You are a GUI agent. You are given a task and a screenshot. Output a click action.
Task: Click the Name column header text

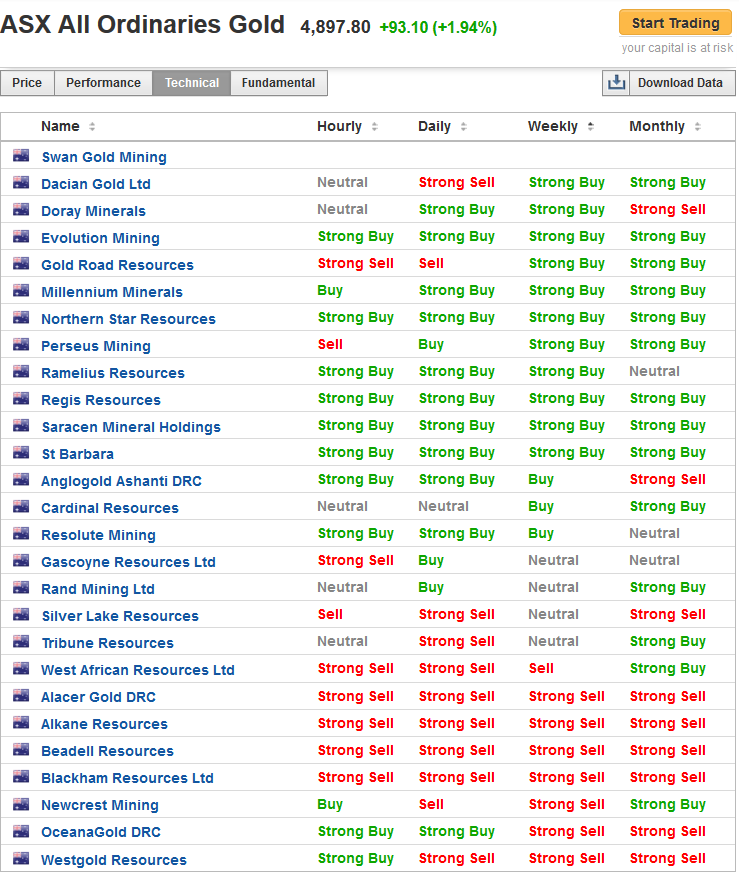pyautogui.click(x=60, y=127)
